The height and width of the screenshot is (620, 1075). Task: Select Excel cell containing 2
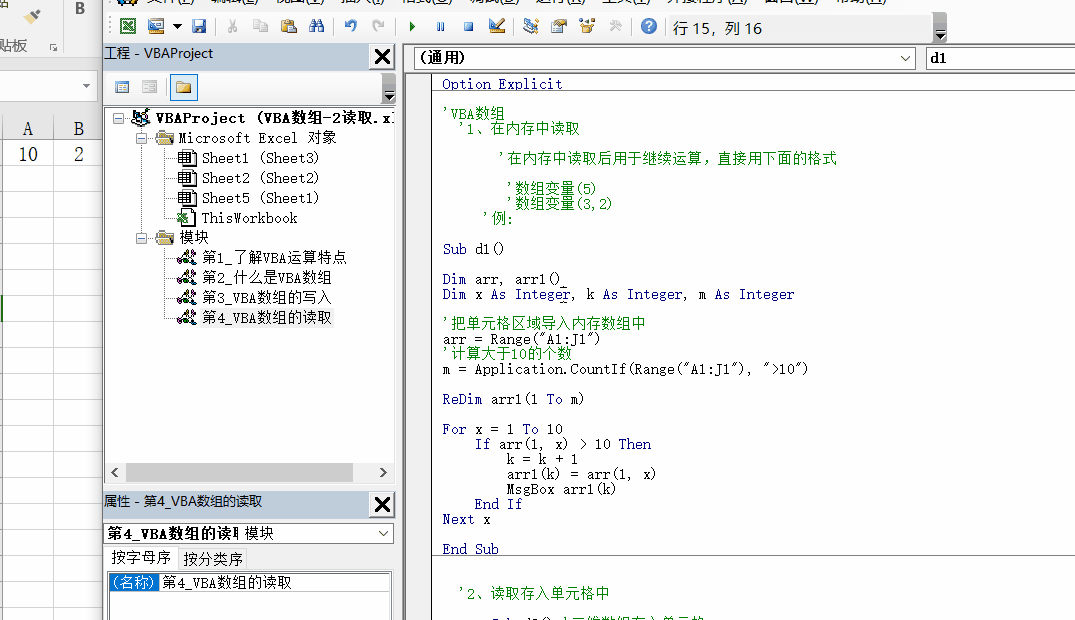tap(79, 154)
